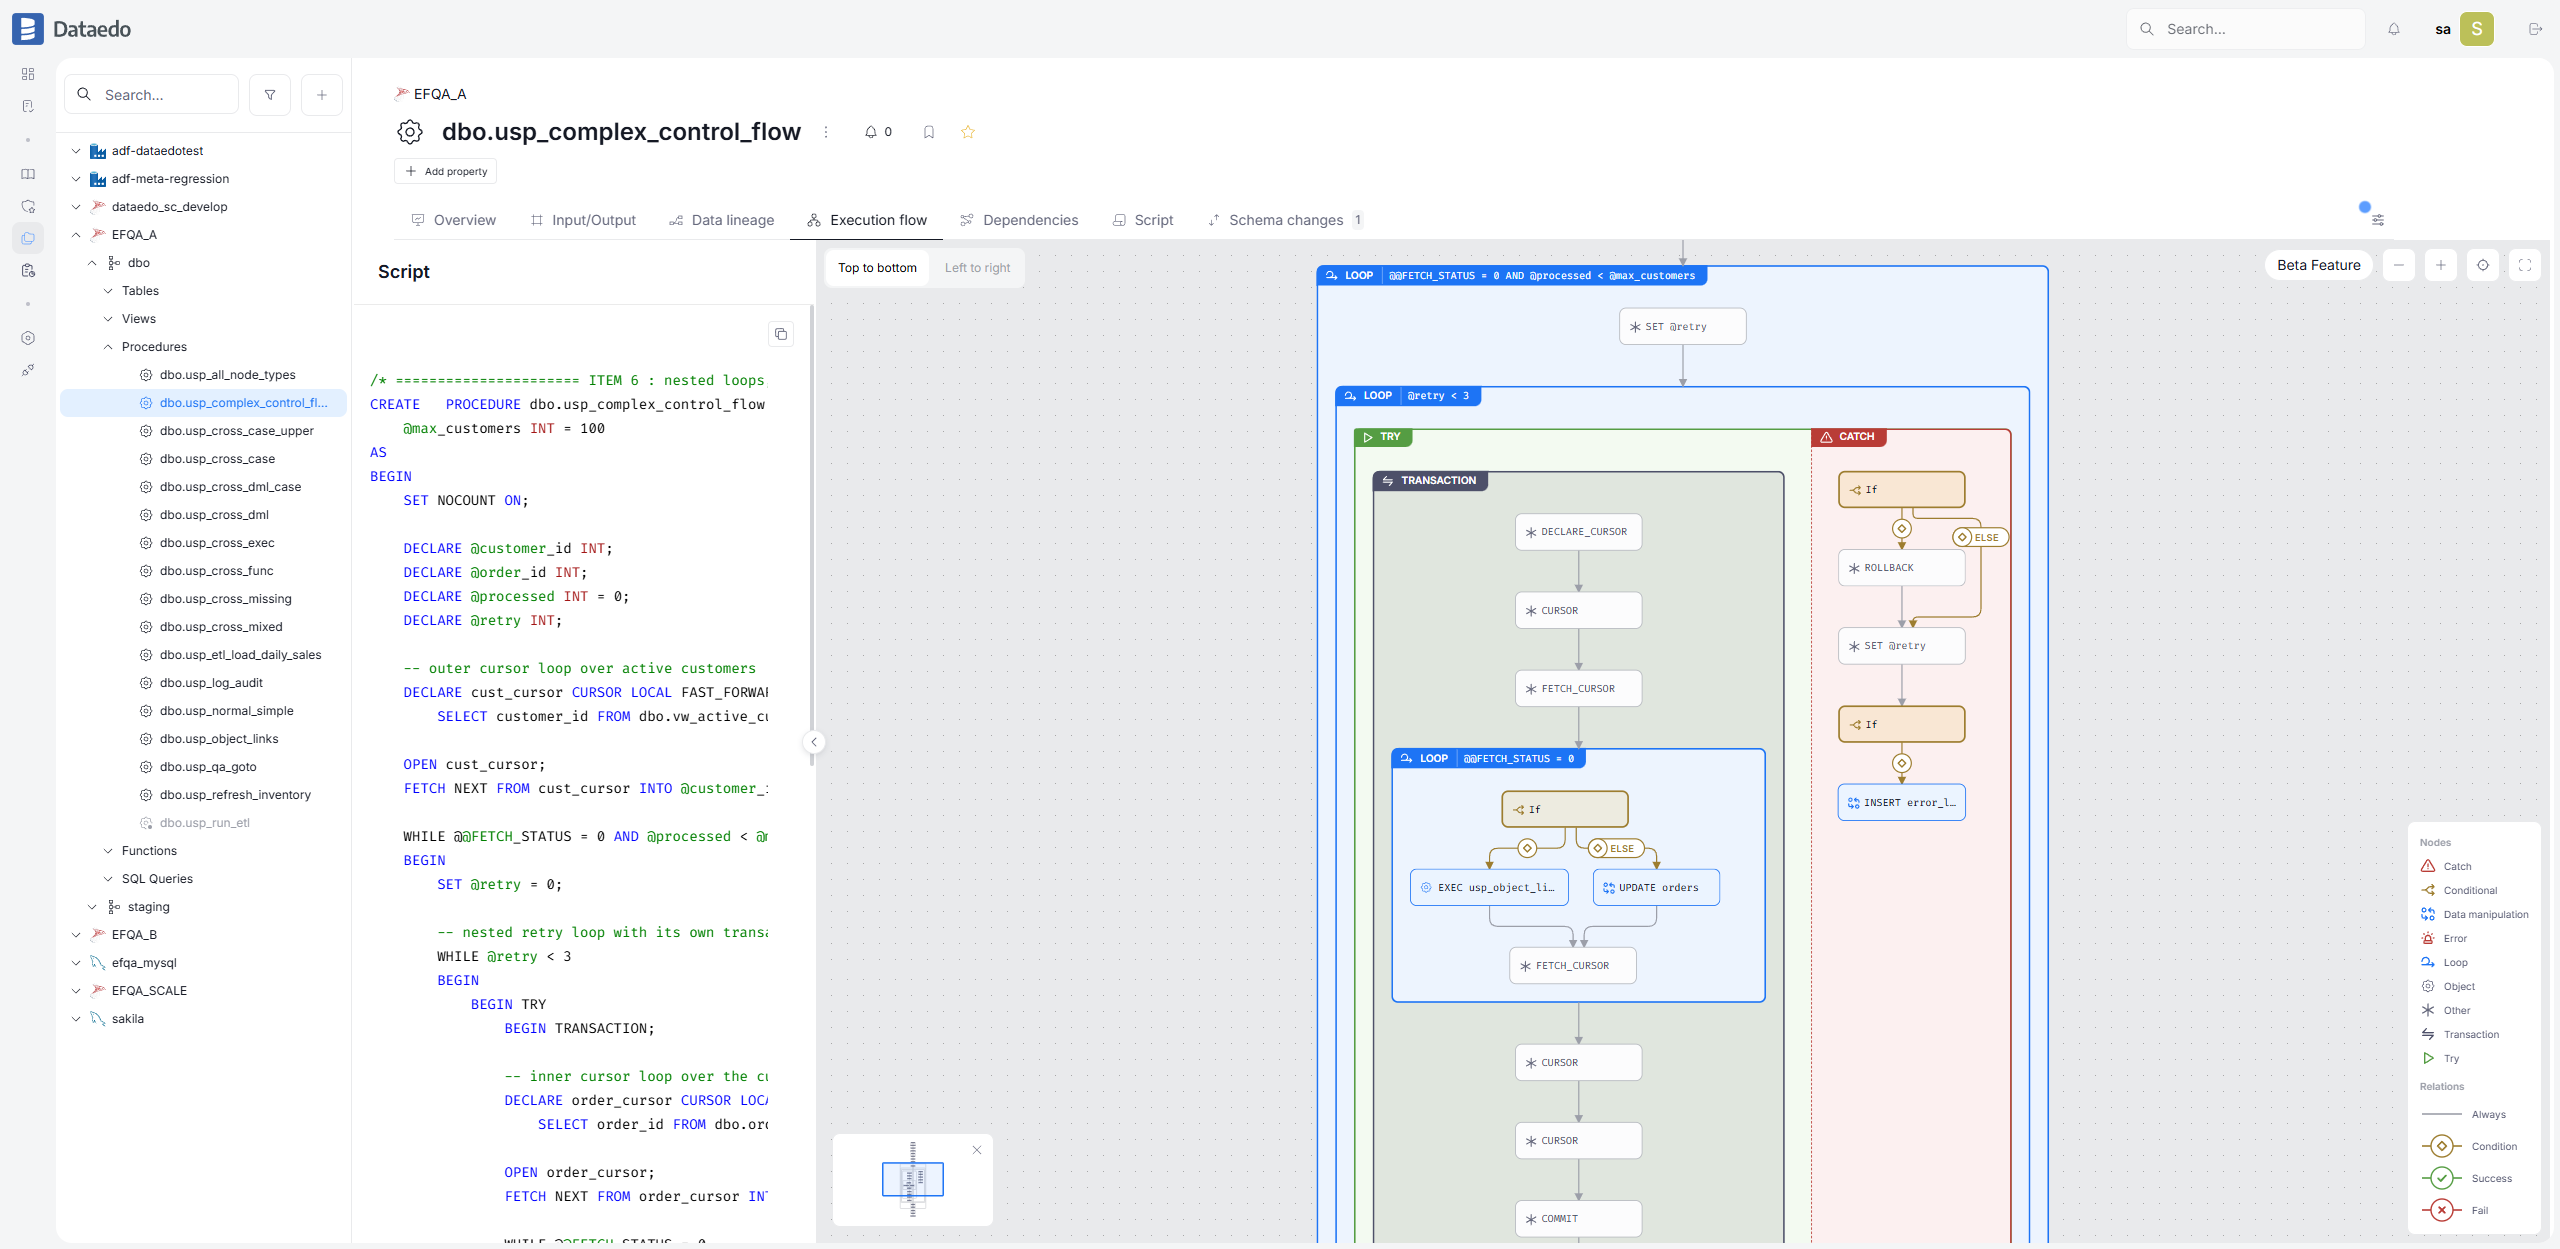Screen dimensions: 2560x1249
Task: Click the Add property button
Action: 445,171
